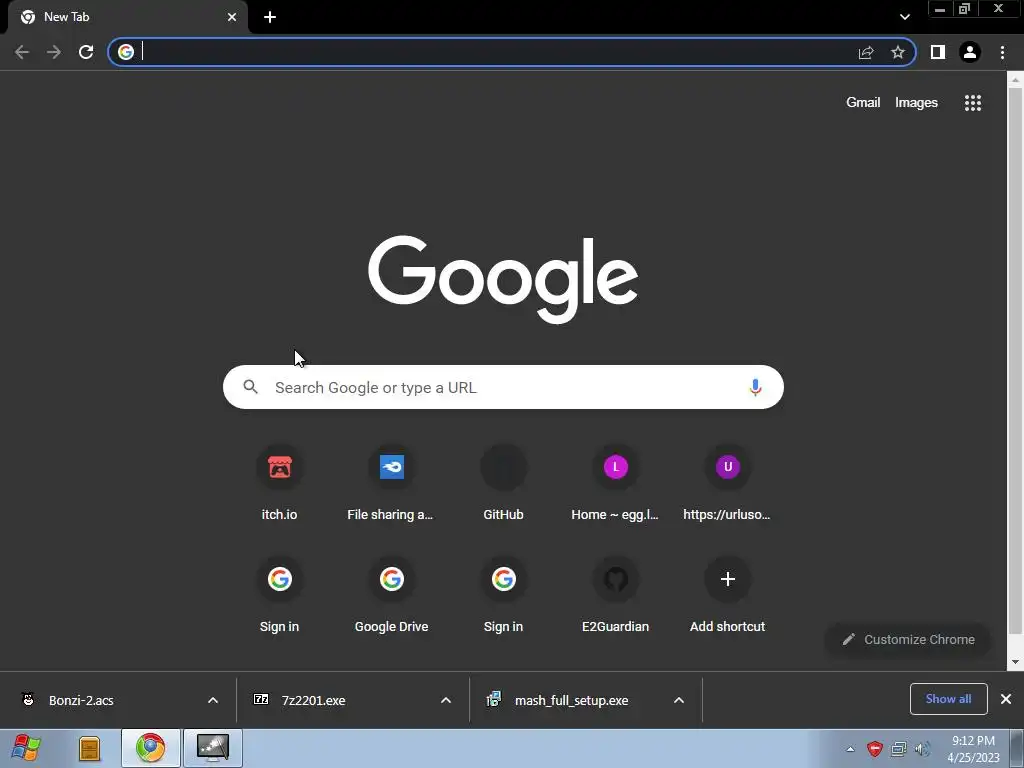Expand options for 7z2201.exe download
The image size is (1024, 768).
point(446,700)
